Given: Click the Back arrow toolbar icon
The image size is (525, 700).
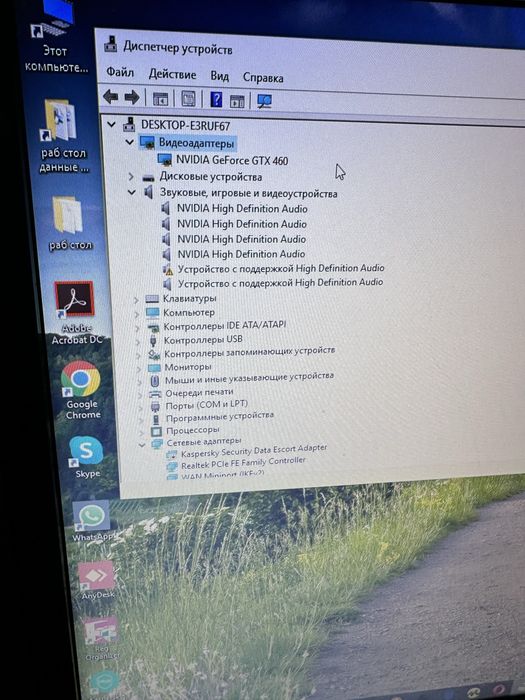Looking at the screenshot, I should [x=110, y=97].
